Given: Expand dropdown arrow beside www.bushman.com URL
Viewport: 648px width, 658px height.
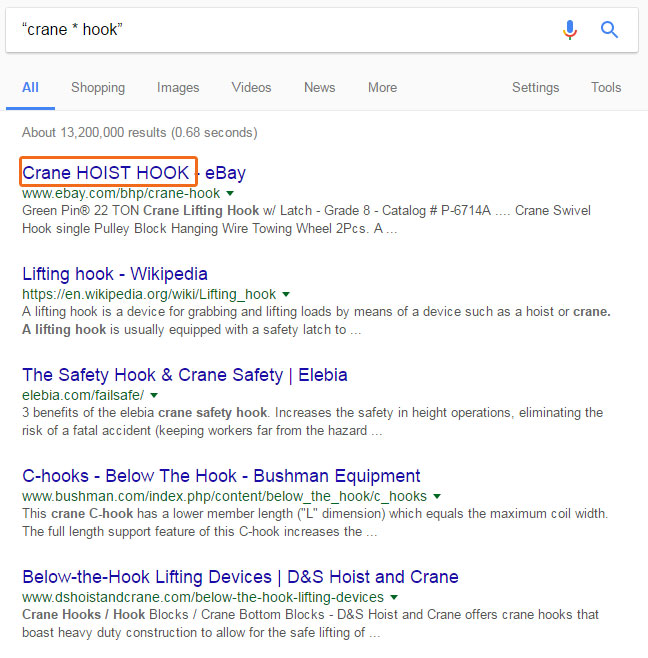Looking at the screenshot, I should 437,496.
